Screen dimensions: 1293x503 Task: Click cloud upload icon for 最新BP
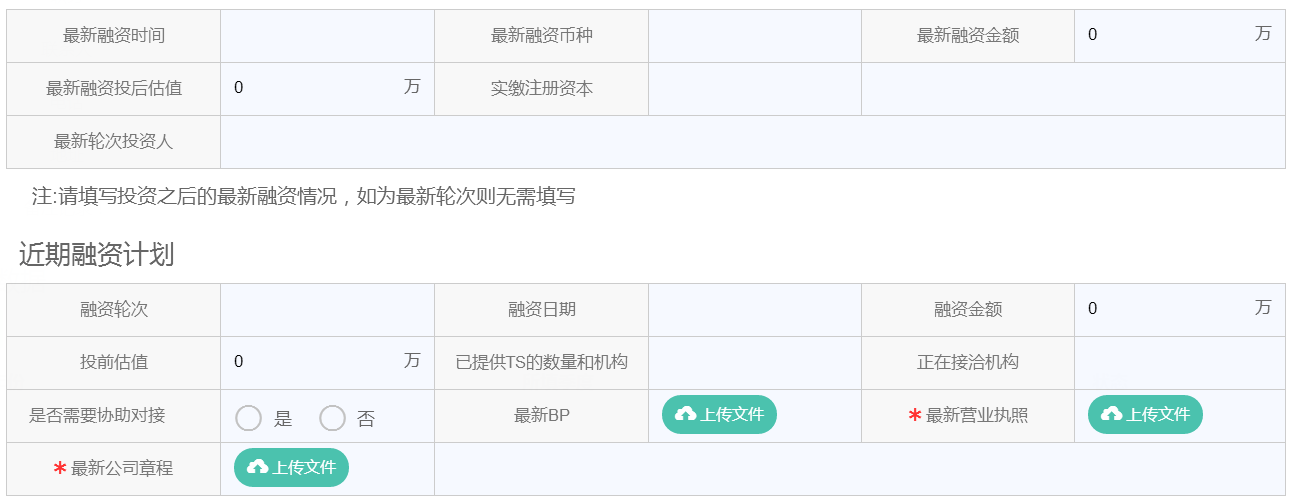(x=686, y=414)
